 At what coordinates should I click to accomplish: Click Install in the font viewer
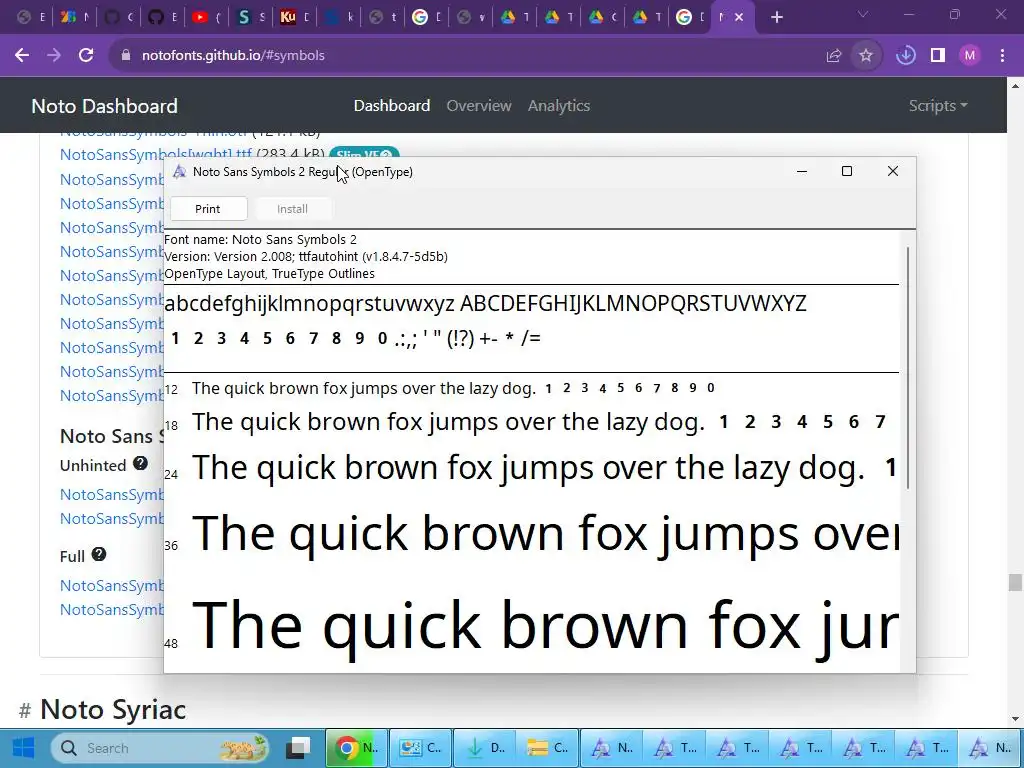pos(292,209)
